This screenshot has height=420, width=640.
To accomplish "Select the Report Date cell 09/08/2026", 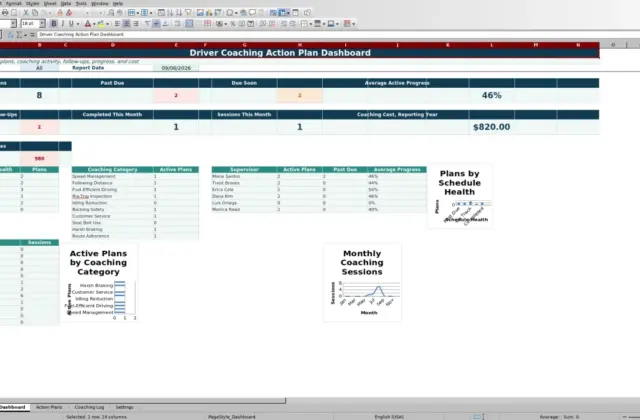I will click(176, 68).
